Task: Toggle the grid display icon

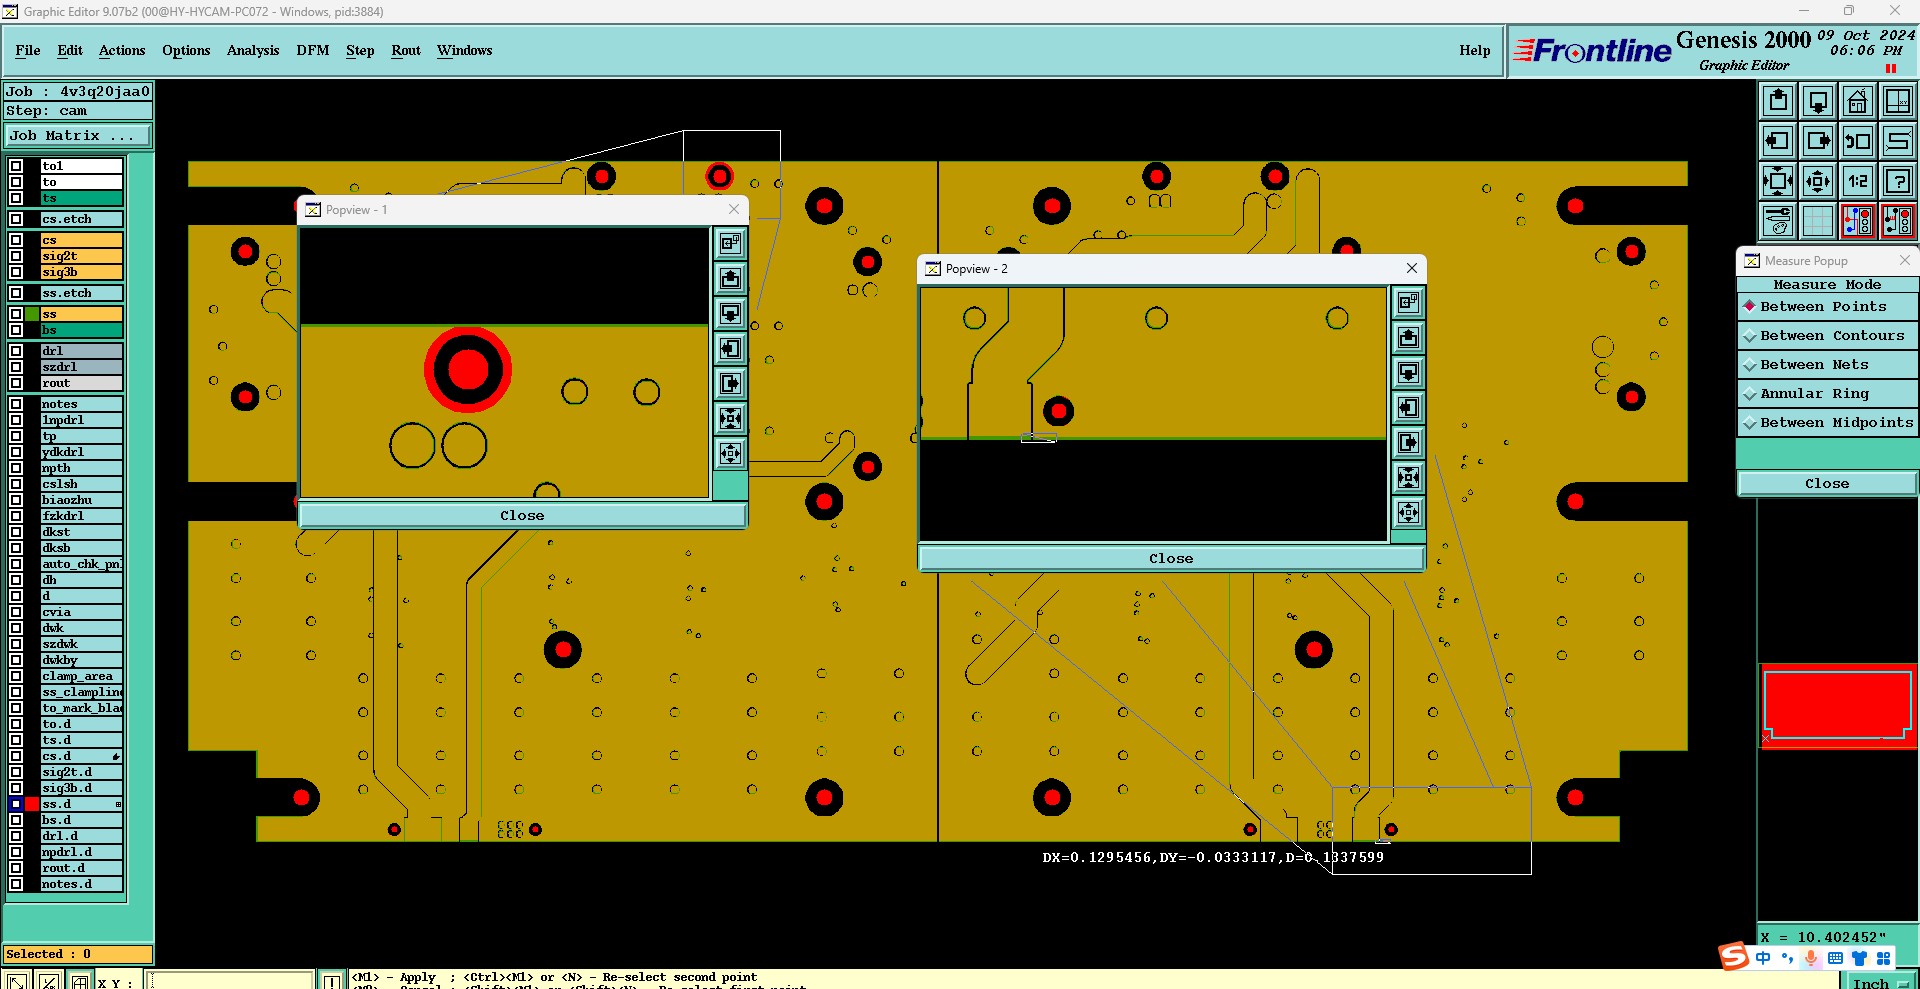Action: (1818, 221)
